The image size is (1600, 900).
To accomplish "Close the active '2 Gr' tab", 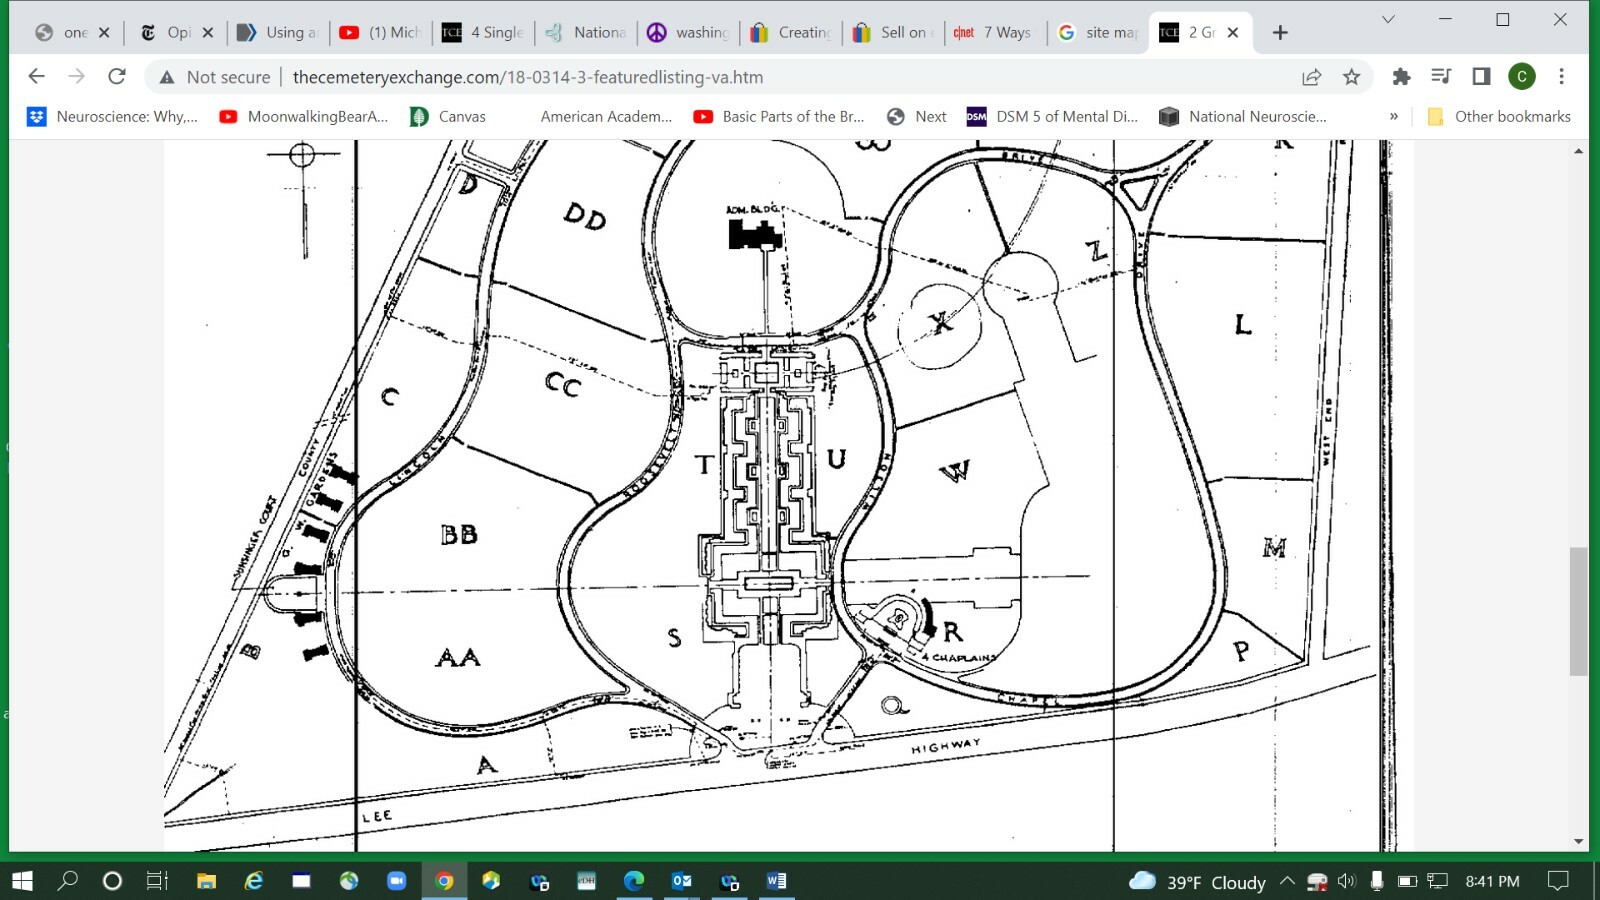I will tap(1233, 33).
